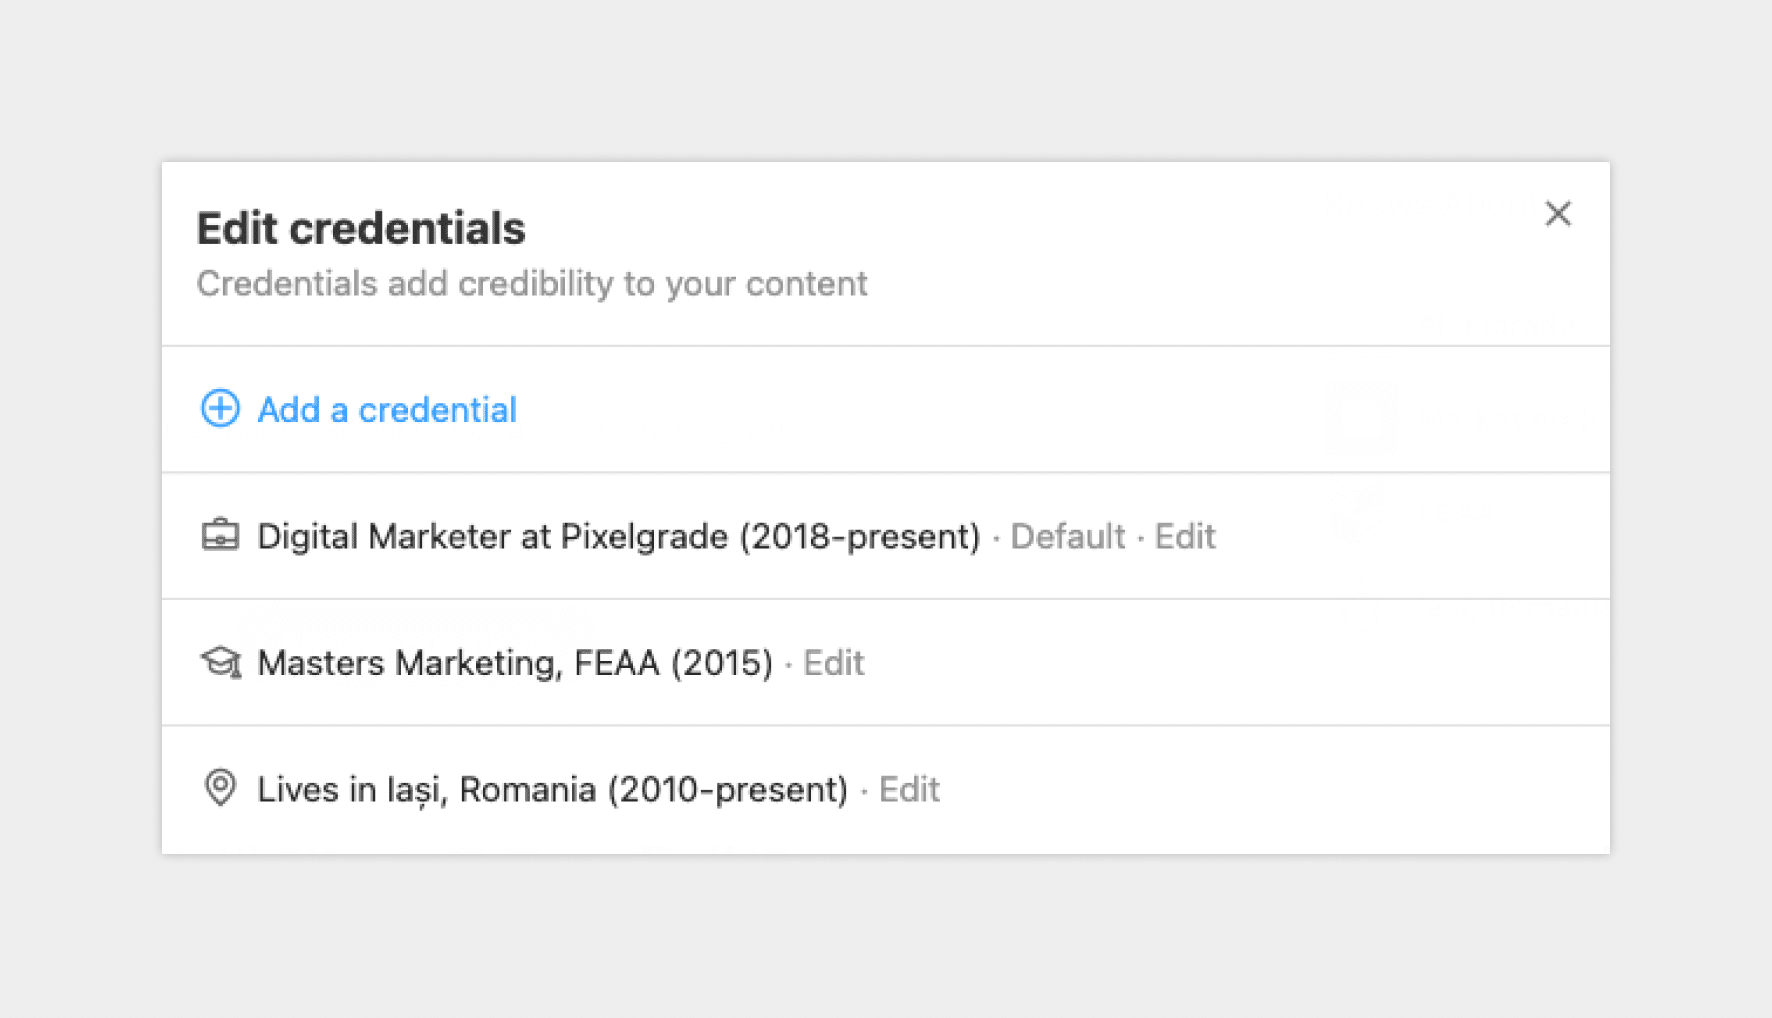The height and width of the screenshot is (1018, 1772).
Task: Click the location pin icon
Action: 220,788
